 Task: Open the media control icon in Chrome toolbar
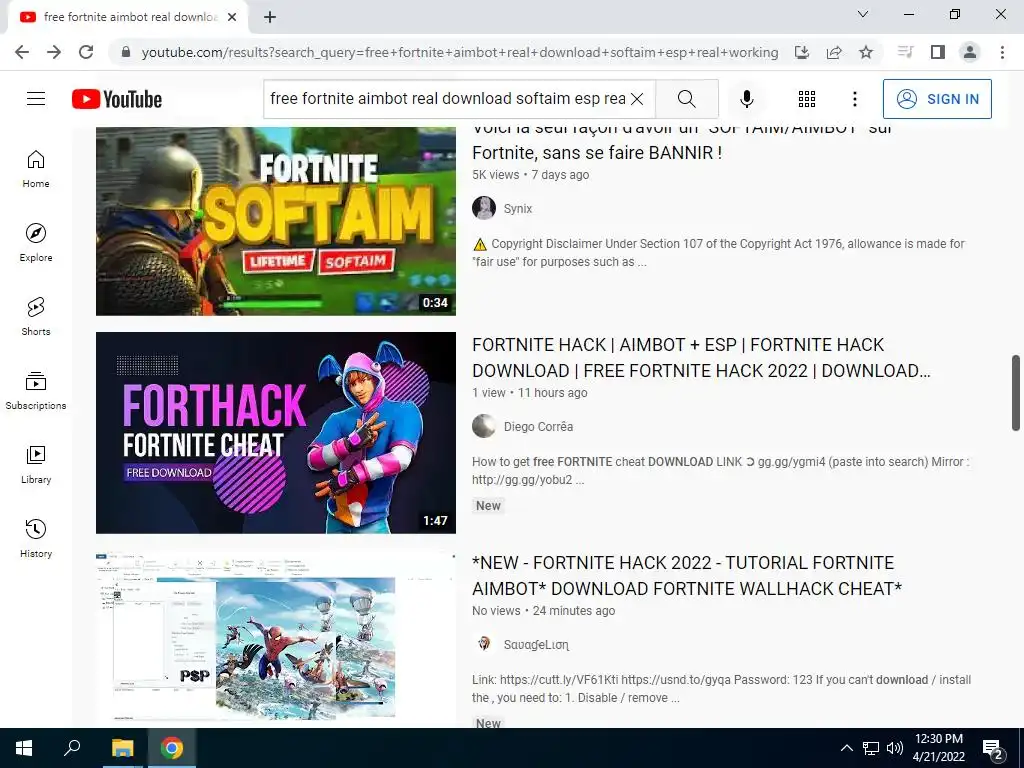pyautogui.click(x=905, y=52)
